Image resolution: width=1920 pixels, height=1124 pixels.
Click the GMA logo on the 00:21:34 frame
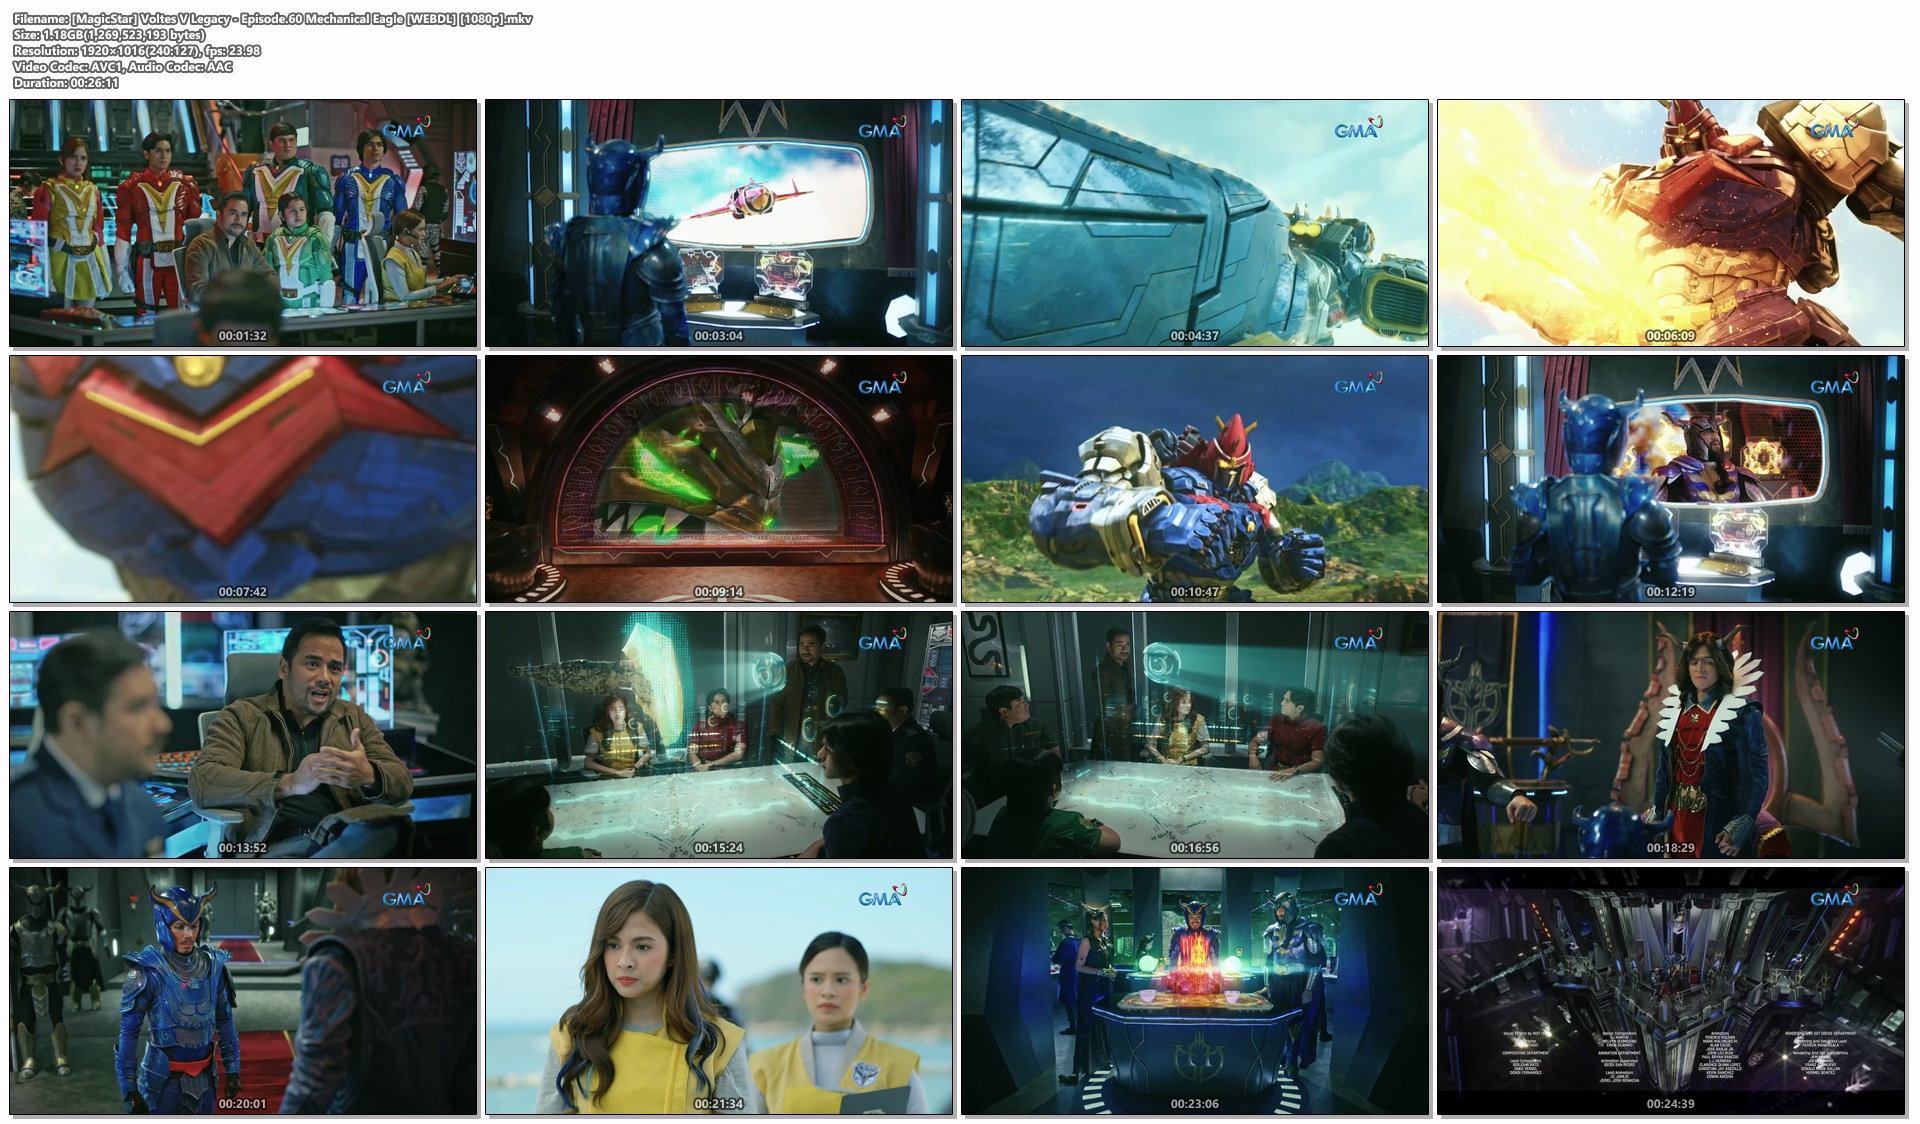tap(881, 897)
